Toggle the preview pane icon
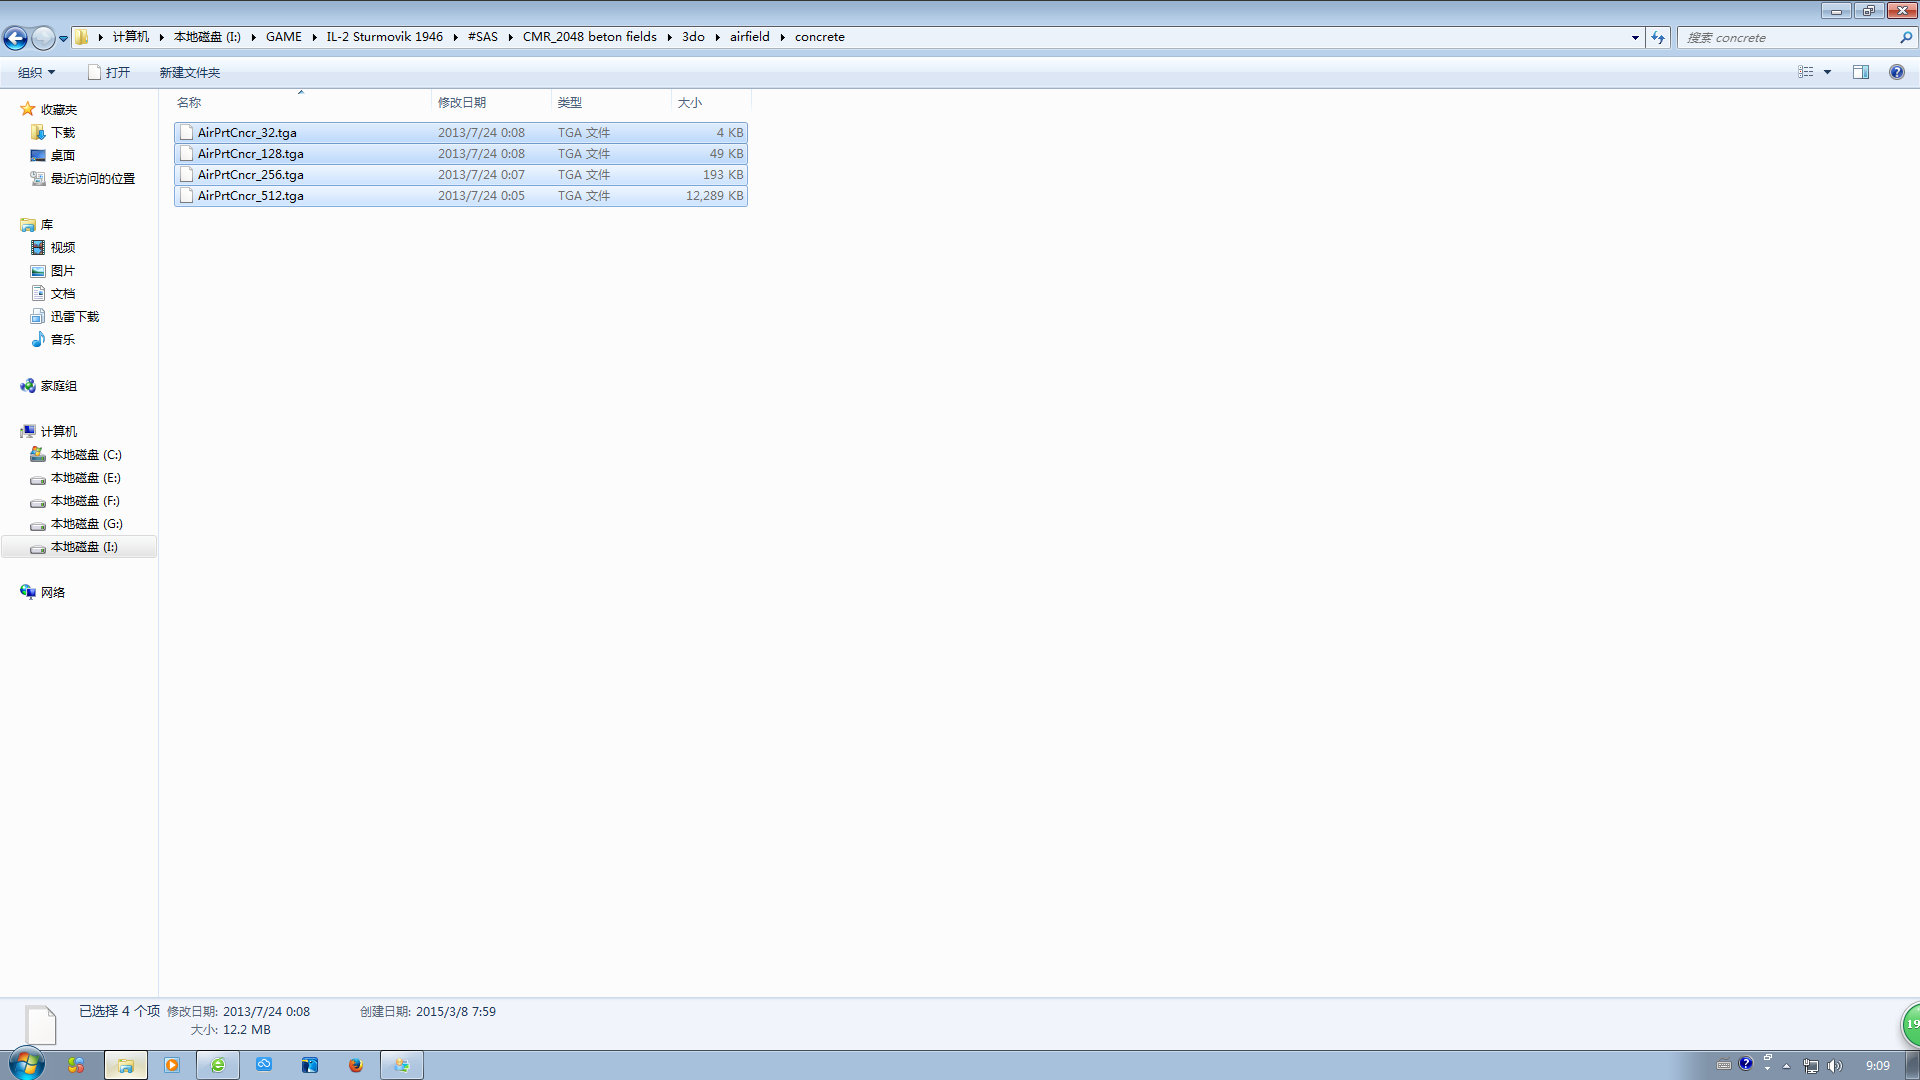The image size is (1920, 1080). click(x=1860, y=72)
